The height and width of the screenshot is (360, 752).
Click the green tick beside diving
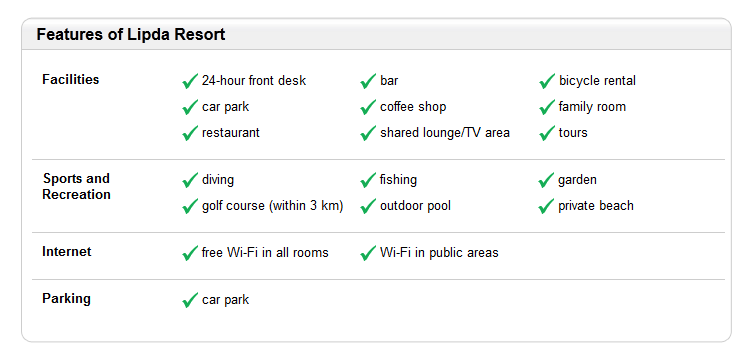point(190,180)
